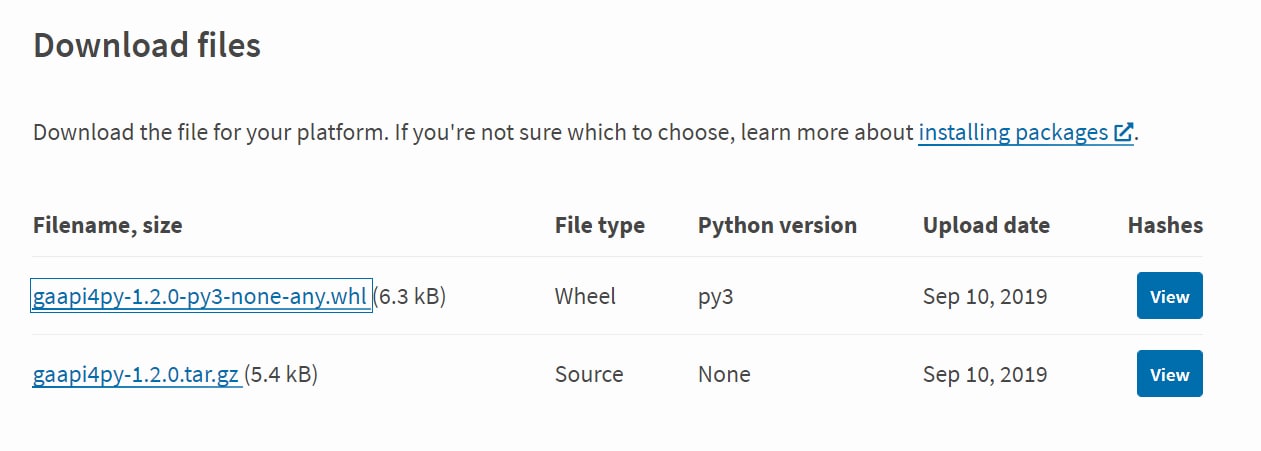Viewport: 1261px width, 451px height.
Task: Select the File type column header
Action: pos(600,226)
